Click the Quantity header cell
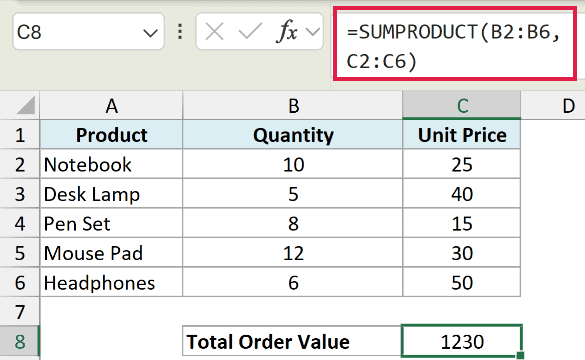 [x=293, y=135]
